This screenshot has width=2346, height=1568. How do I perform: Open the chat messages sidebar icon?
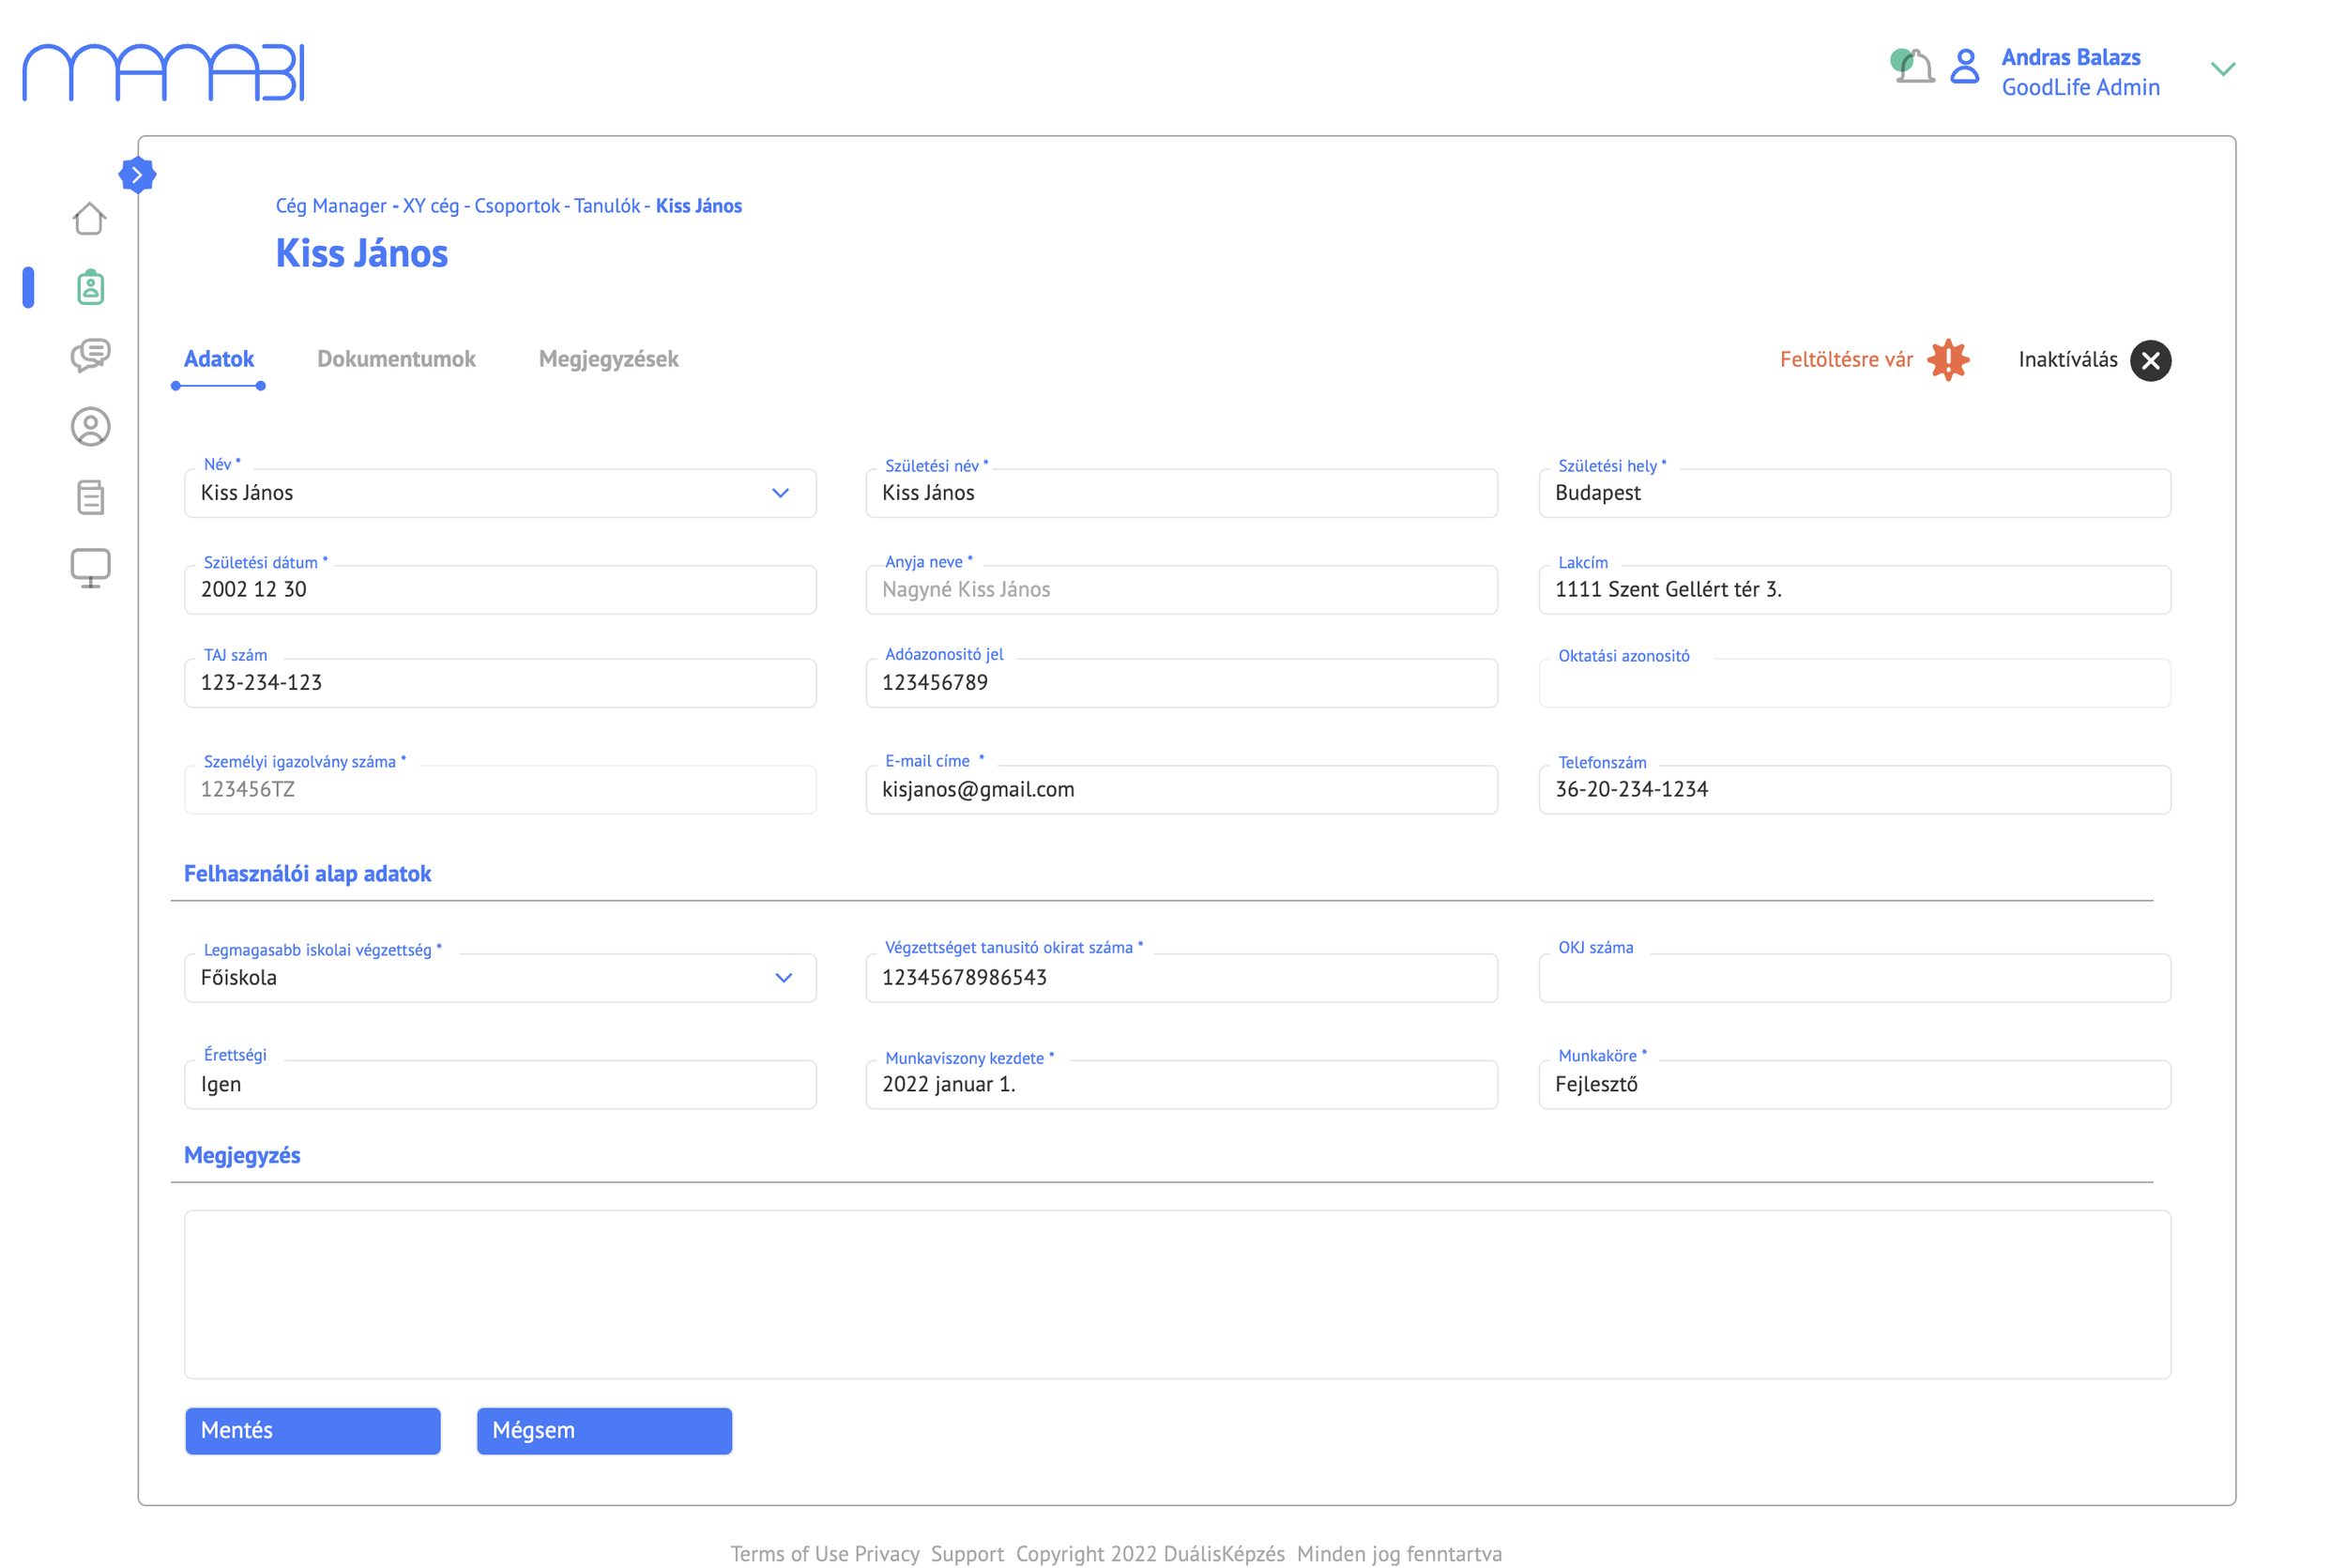coord(90,355)
